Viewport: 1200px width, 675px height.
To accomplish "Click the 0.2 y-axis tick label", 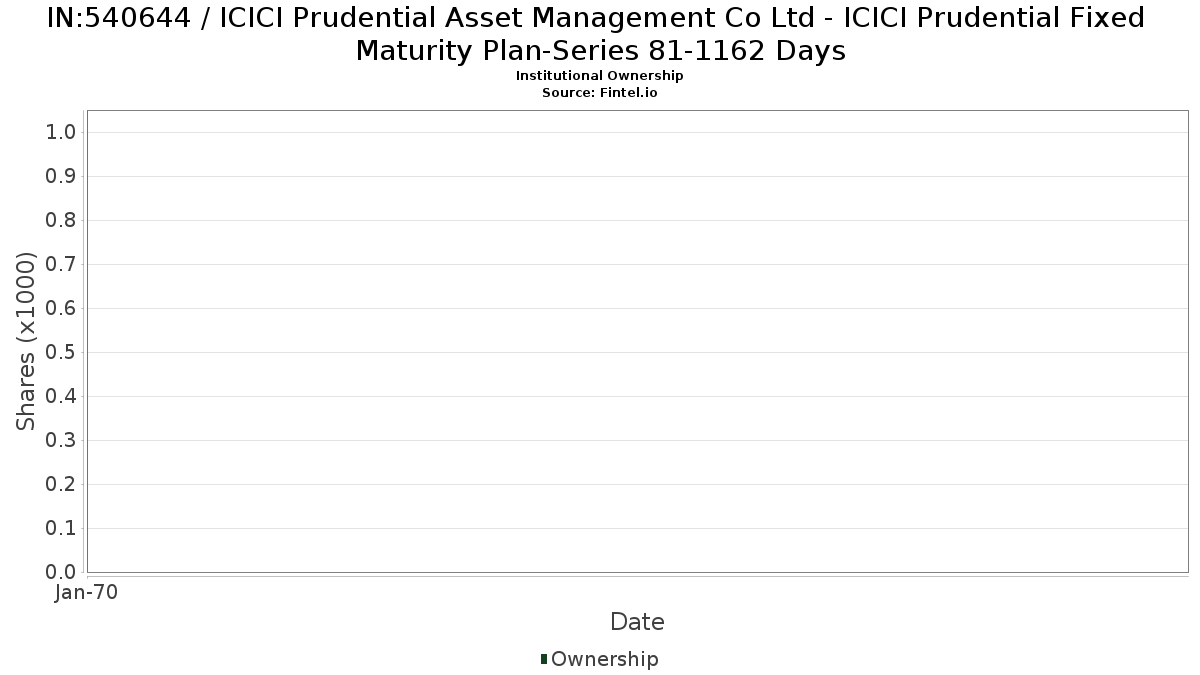I will point(62,485).
